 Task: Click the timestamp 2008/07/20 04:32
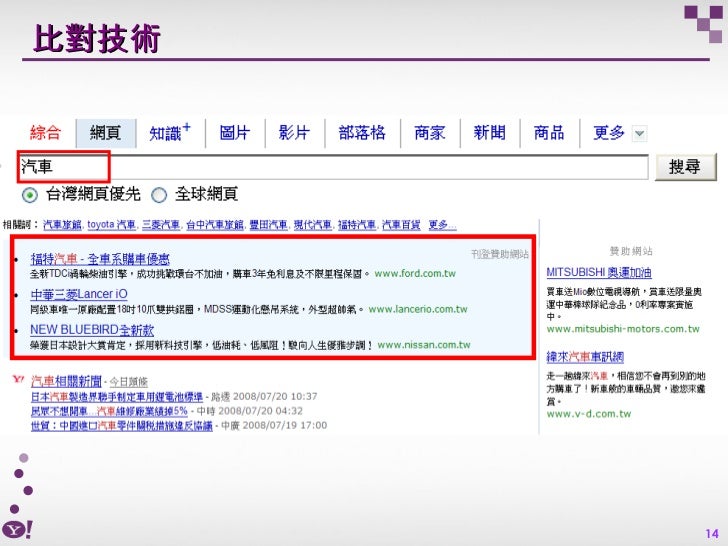pyautogui.click(x=260, y=411)
